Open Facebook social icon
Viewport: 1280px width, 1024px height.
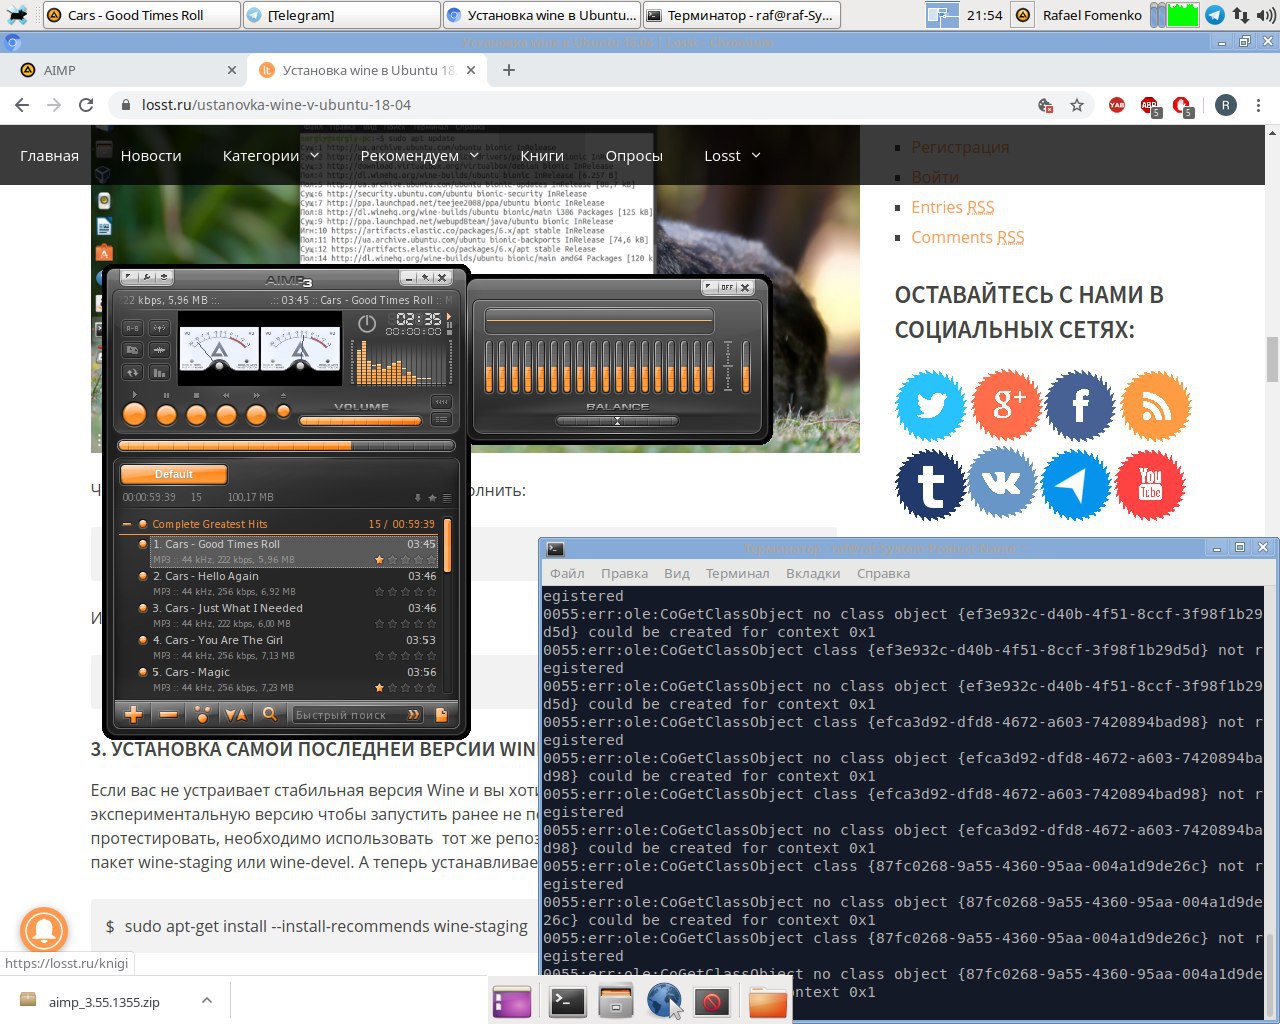1080,405
